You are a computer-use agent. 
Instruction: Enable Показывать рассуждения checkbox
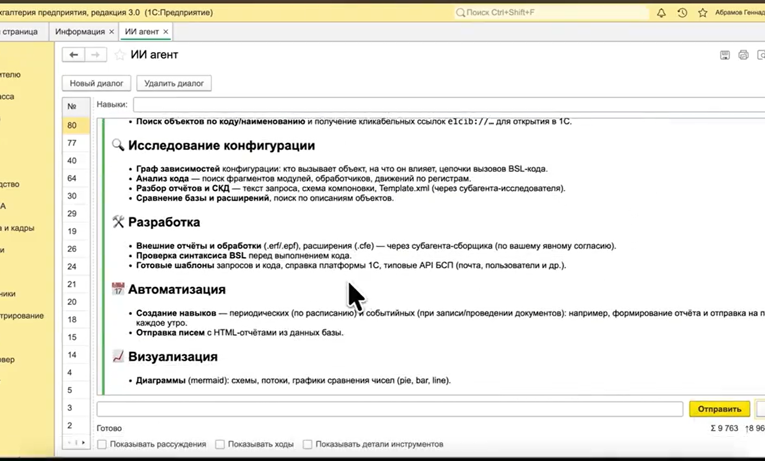pyautogui.click(x=102, y=444)
